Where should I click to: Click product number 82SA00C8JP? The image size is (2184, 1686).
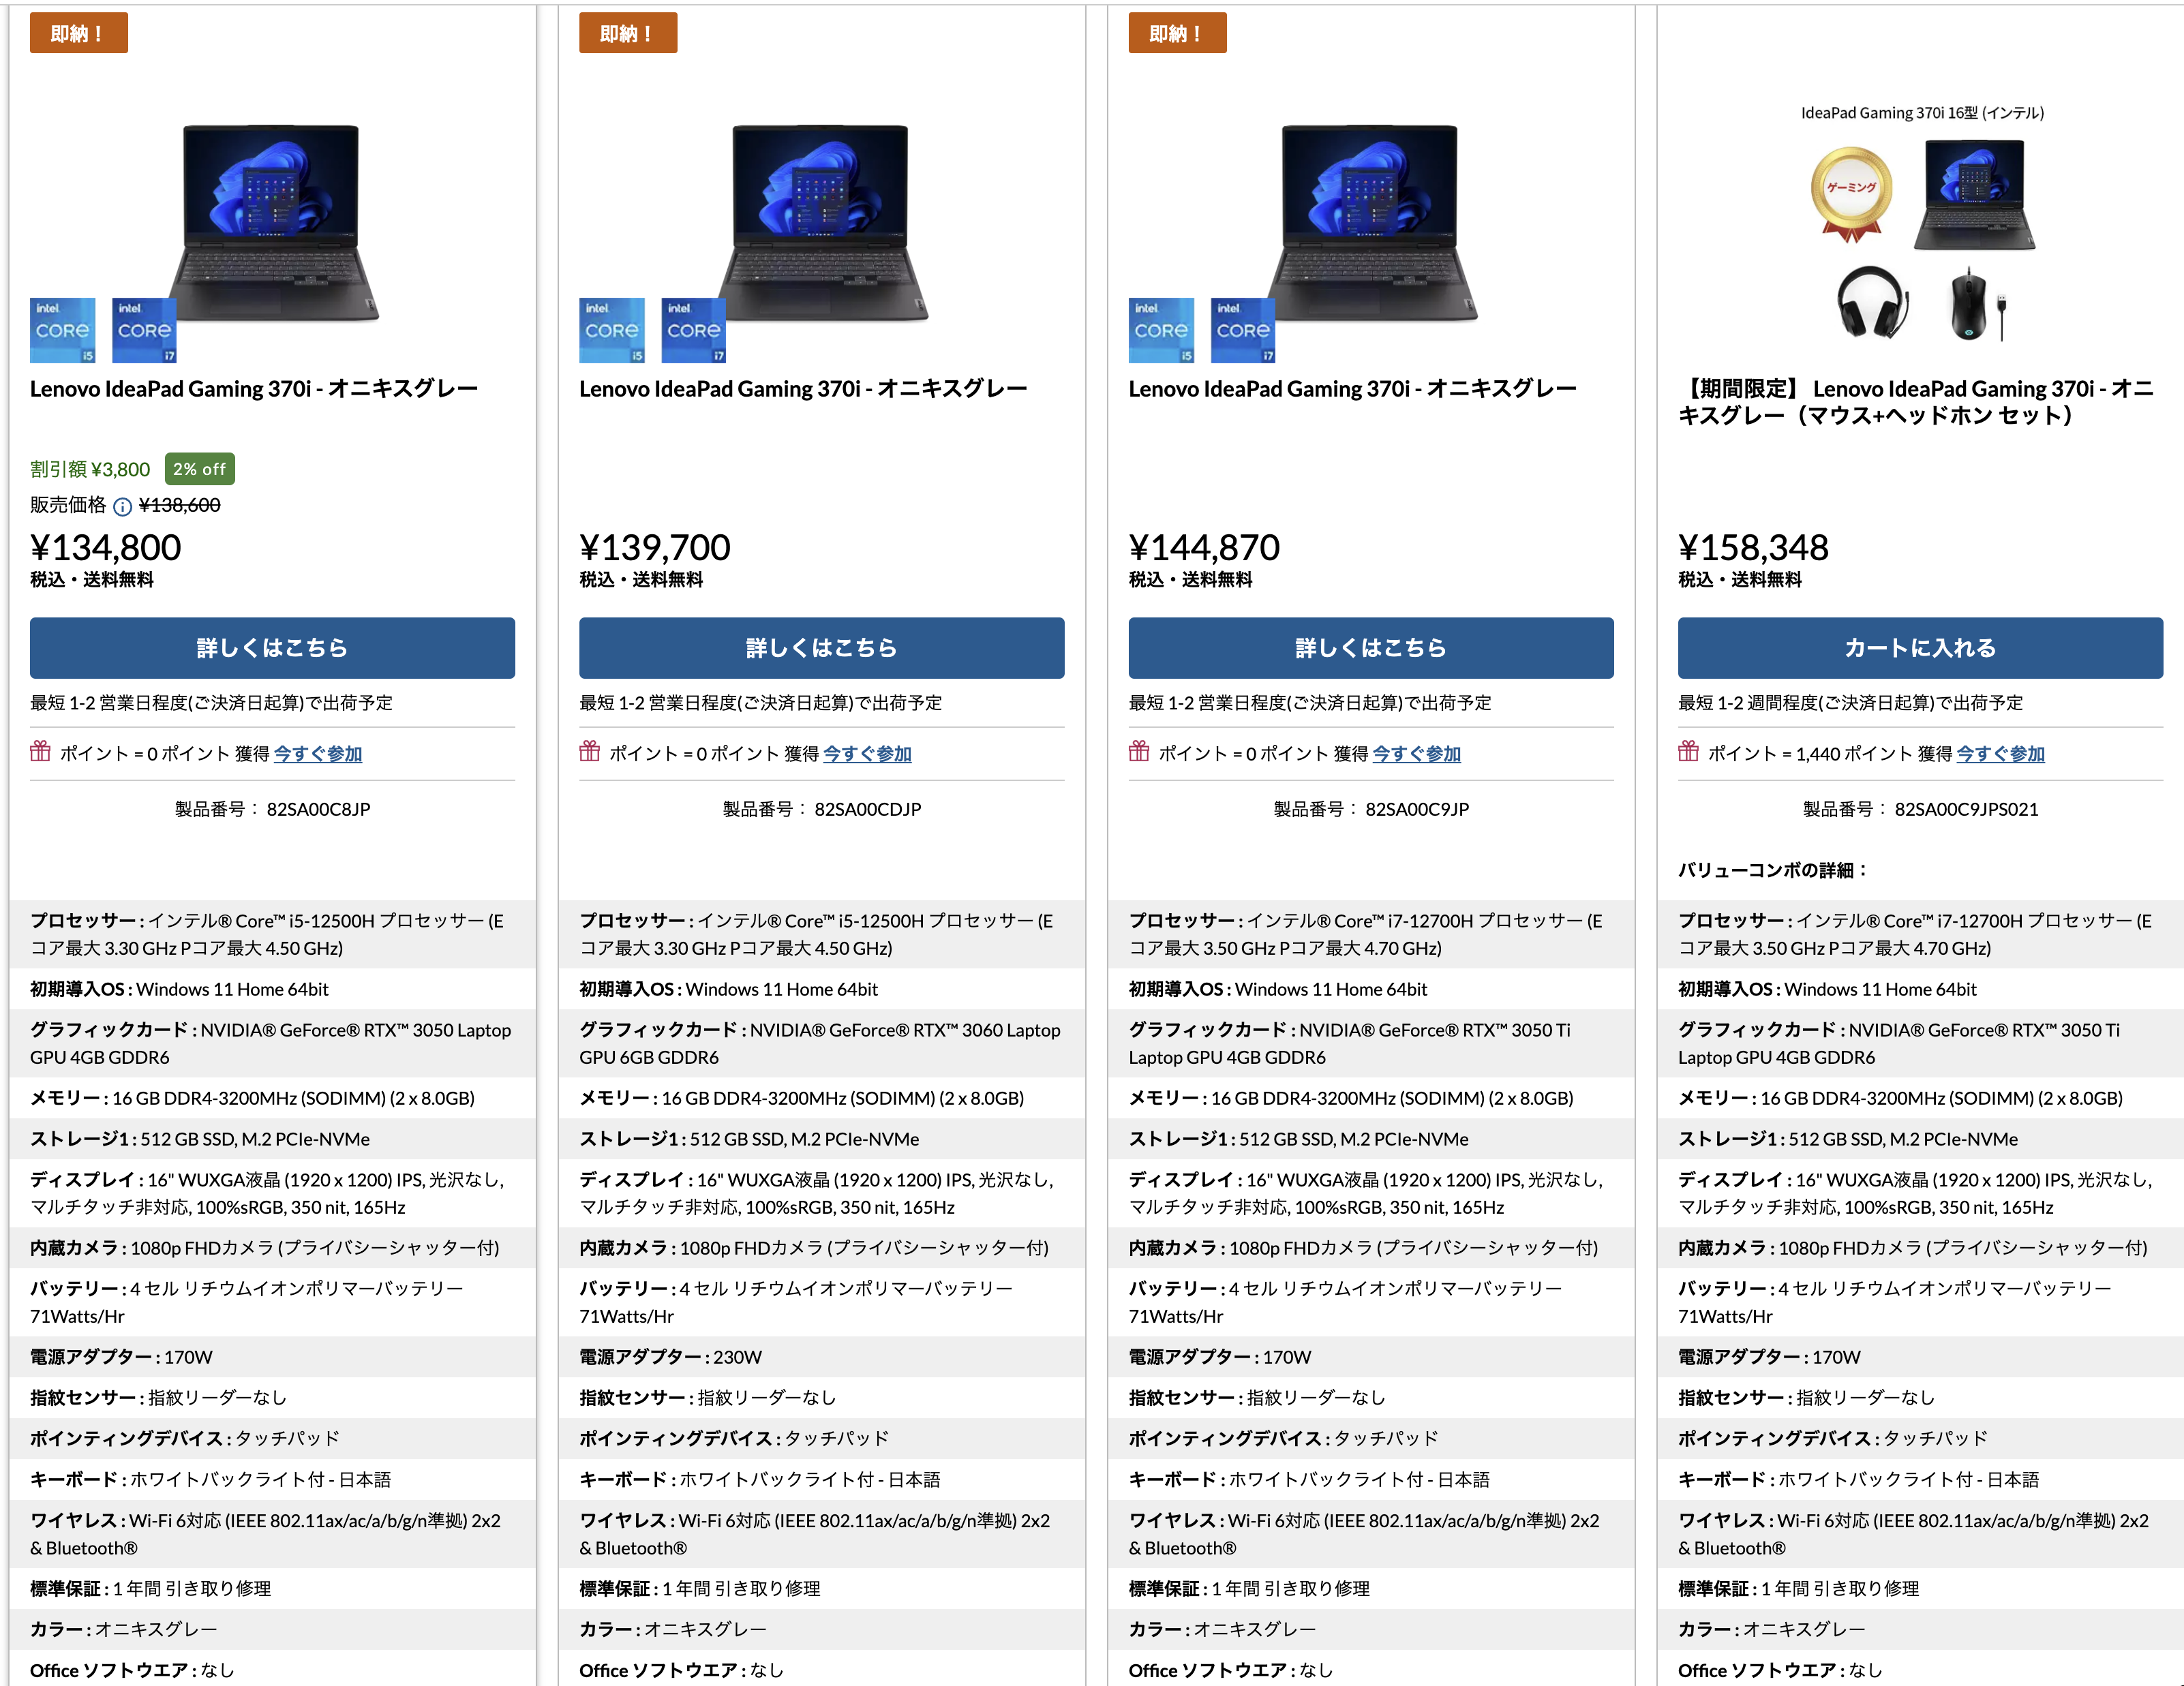click(318, 809)
